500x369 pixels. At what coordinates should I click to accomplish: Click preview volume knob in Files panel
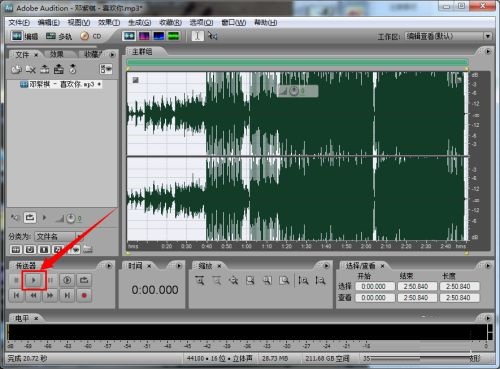click(71, 219)
